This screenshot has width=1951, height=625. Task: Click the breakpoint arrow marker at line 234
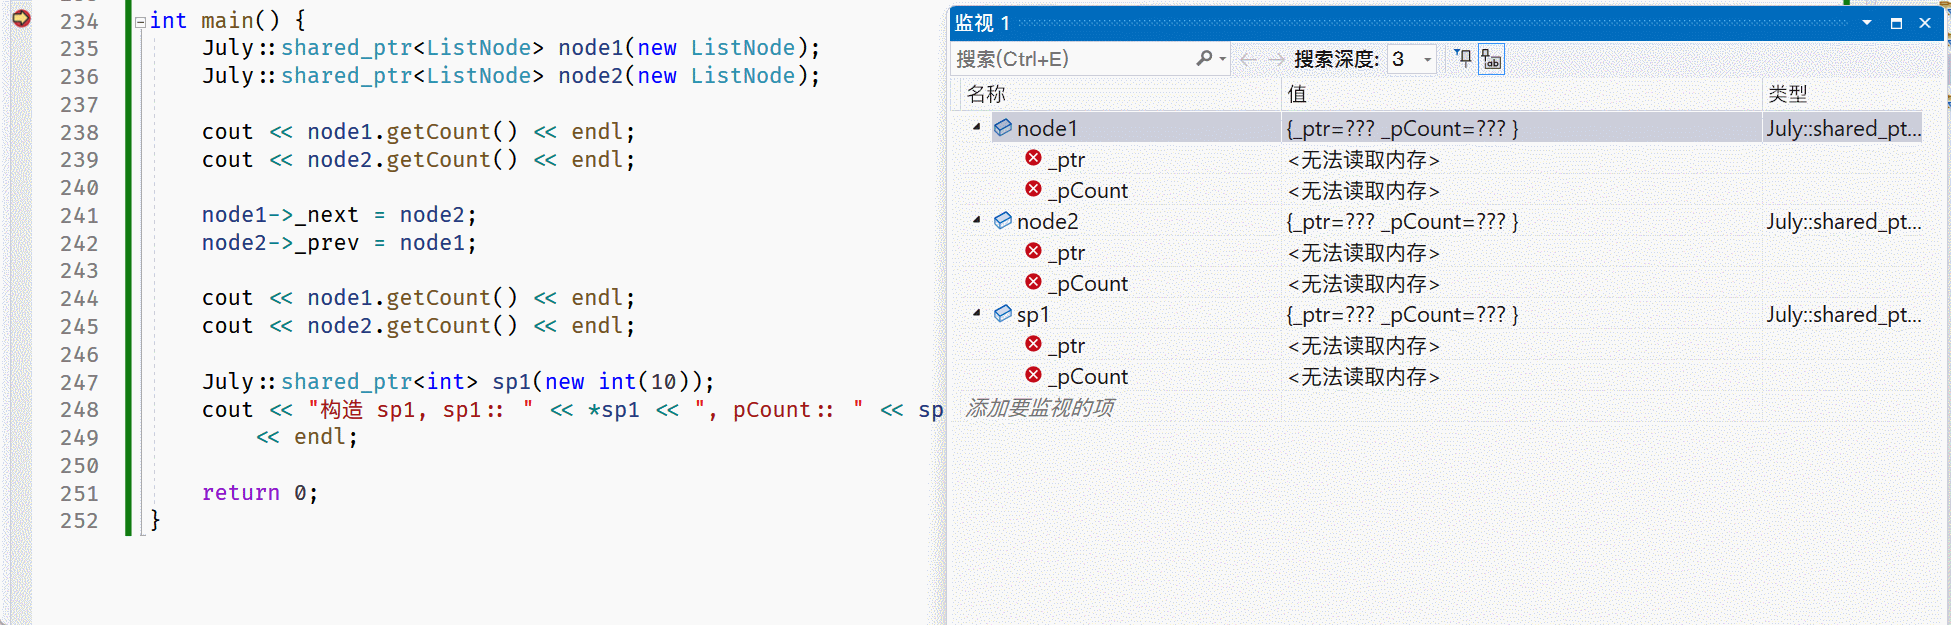click(x=21, y=18)
